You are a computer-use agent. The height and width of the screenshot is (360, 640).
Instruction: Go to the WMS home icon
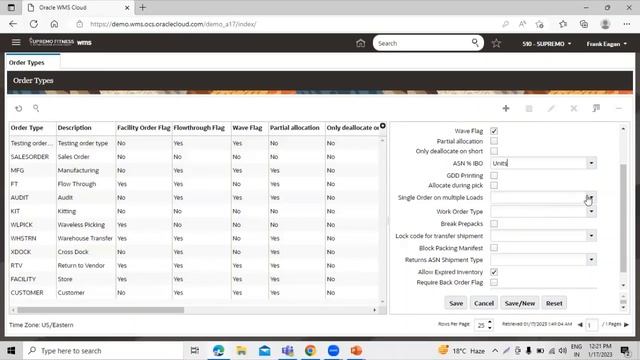pos(360,43)
